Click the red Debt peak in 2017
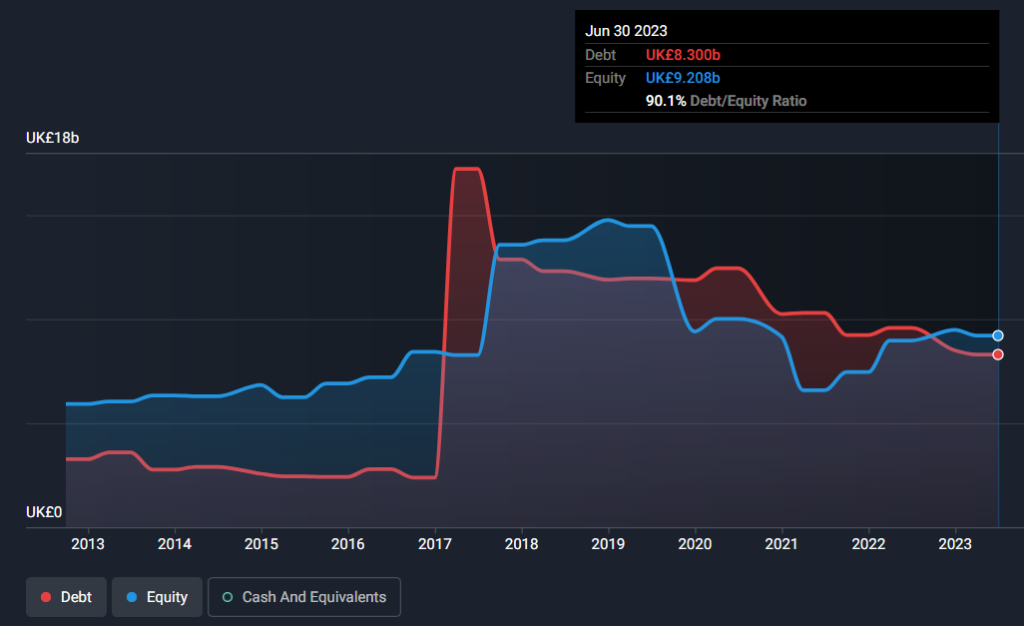 467,169
